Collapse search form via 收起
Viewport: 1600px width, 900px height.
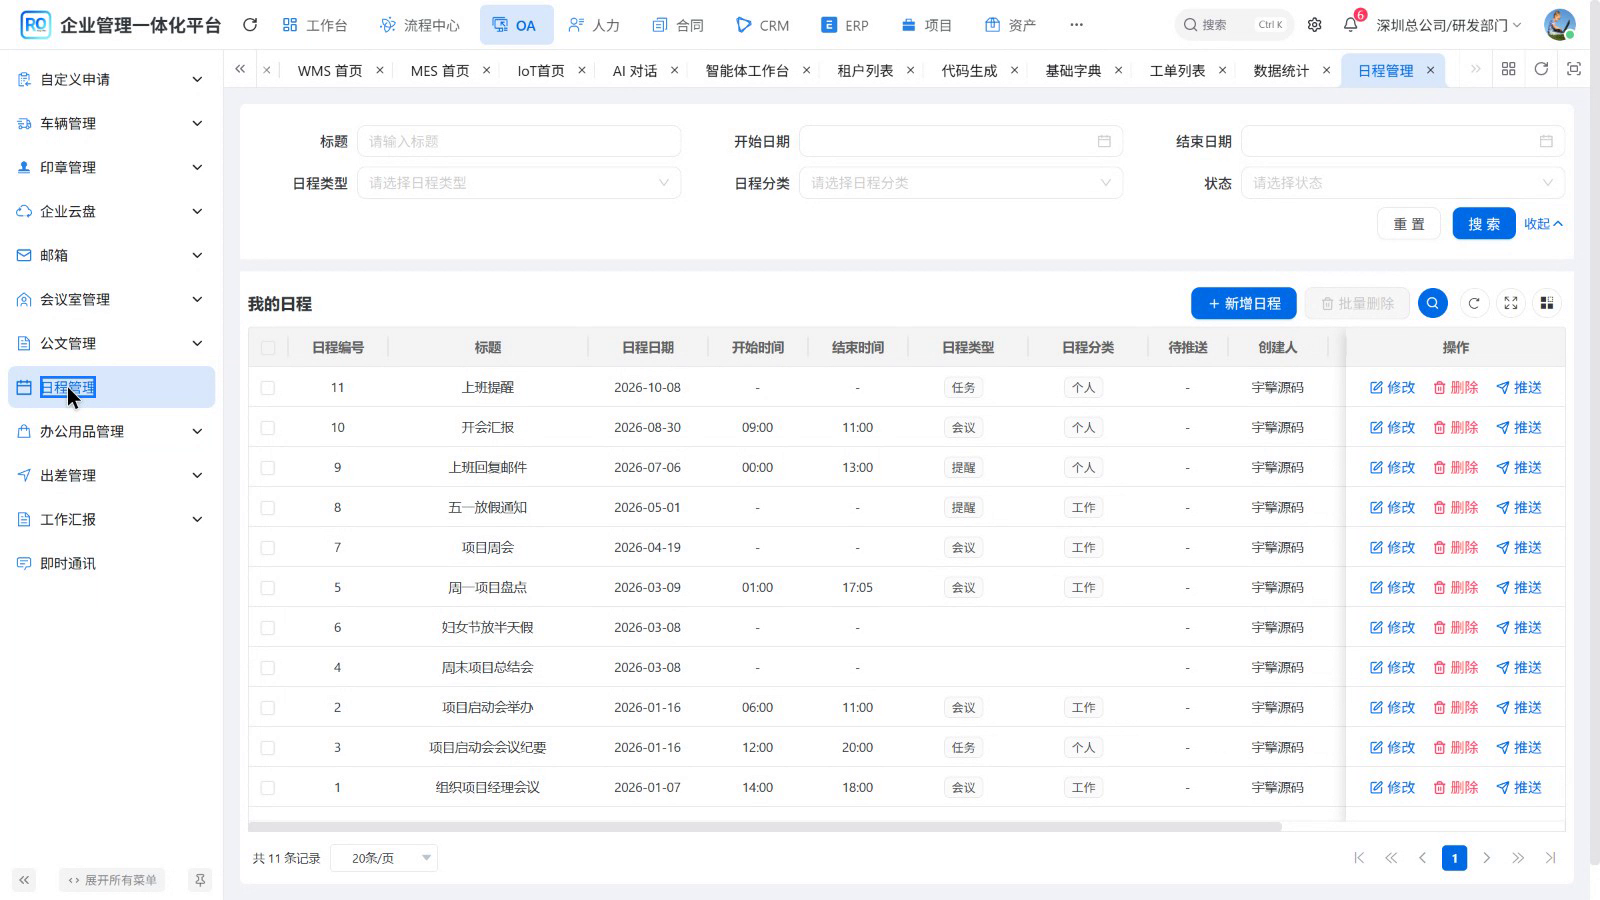coord(1543,224)
